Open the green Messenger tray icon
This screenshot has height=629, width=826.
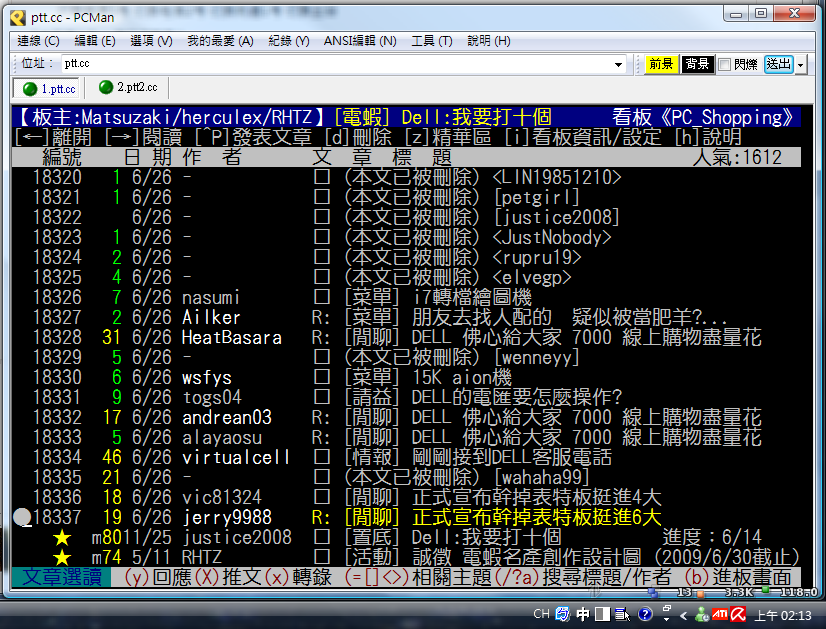coord(702,614)
